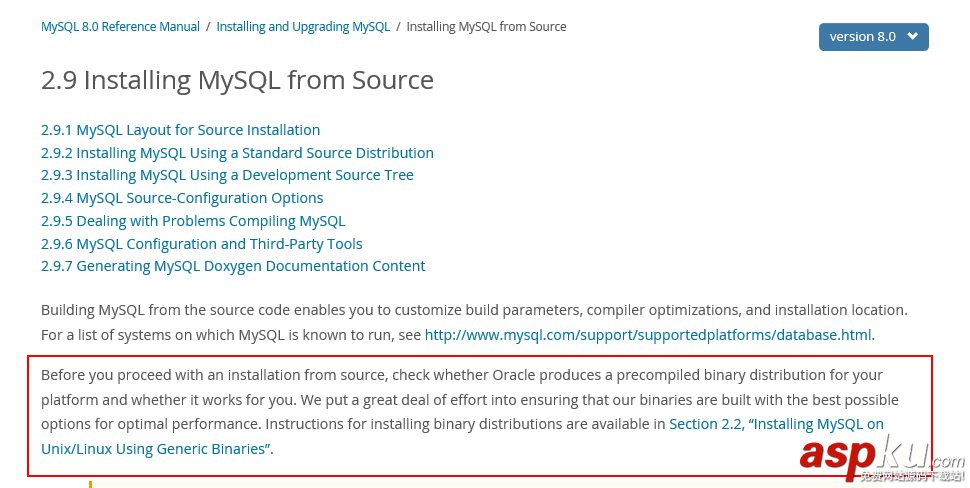970x488 pixels.
Task: Open the version 8.0 dropdown
Action: [862, 37]
